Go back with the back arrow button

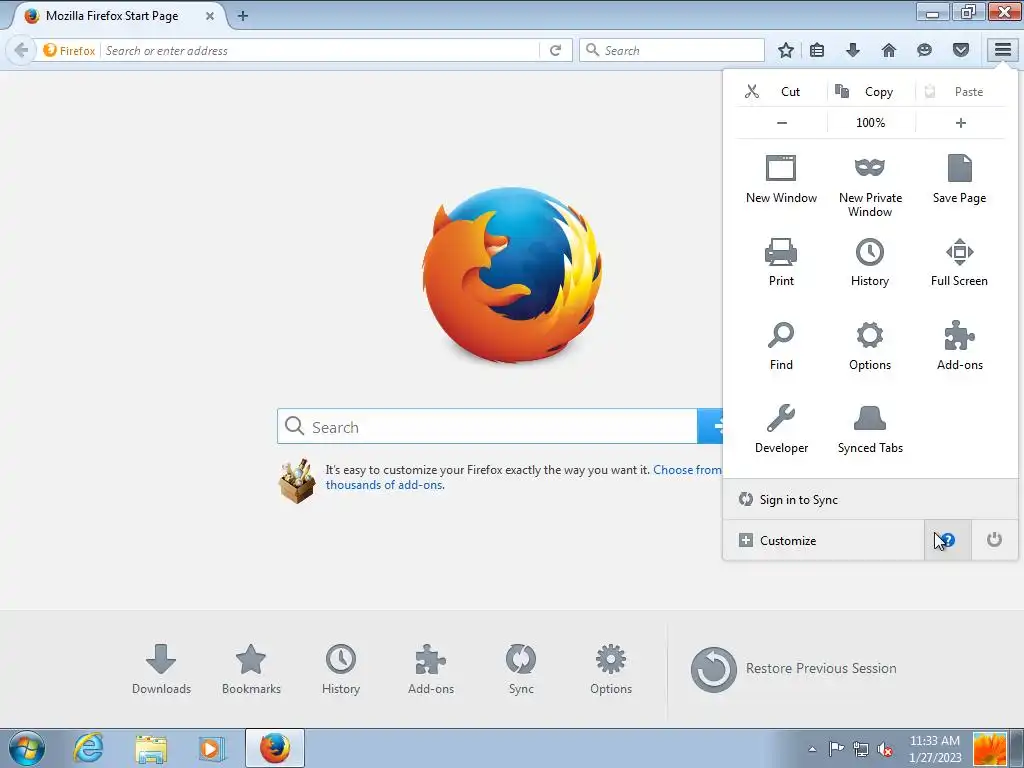point(21,50)
